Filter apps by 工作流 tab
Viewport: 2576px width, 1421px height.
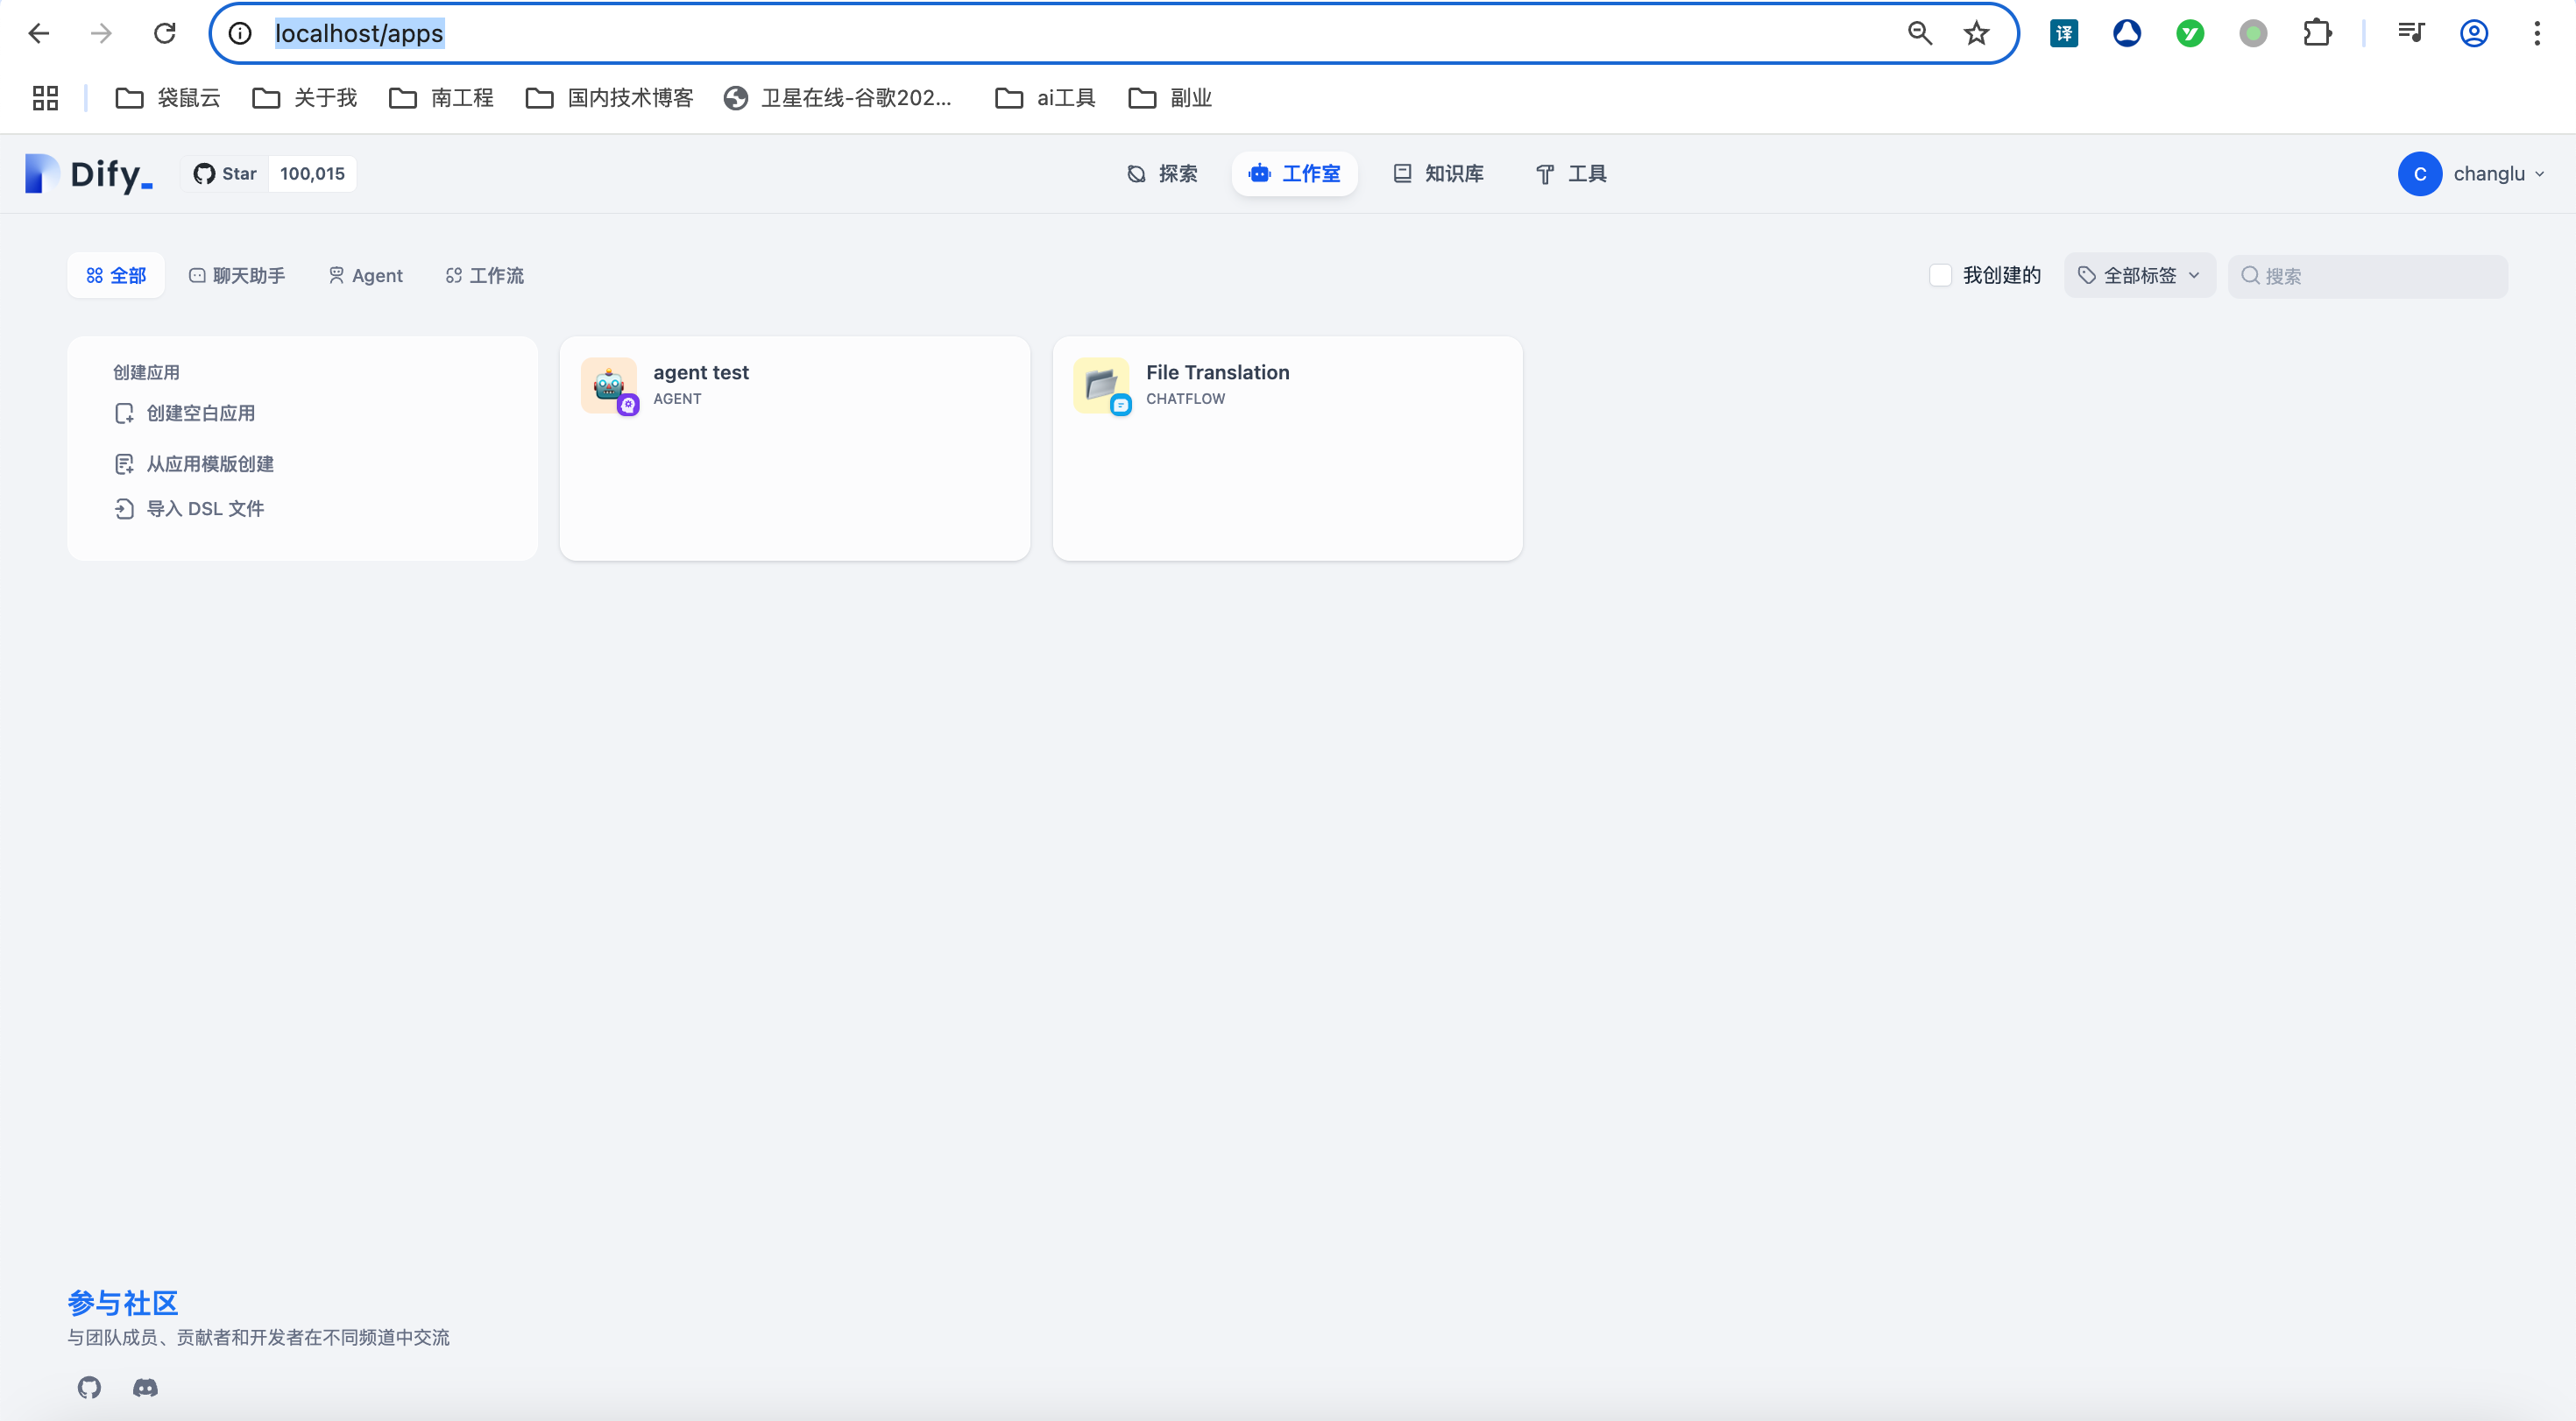point(485,275)
